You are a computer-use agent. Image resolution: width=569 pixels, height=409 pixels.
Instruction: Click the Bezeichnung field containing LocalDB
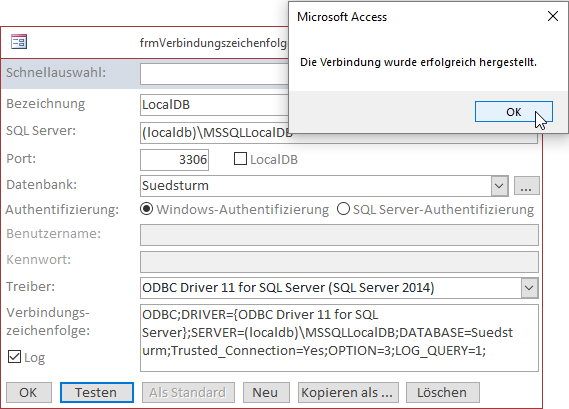point(214,105)
